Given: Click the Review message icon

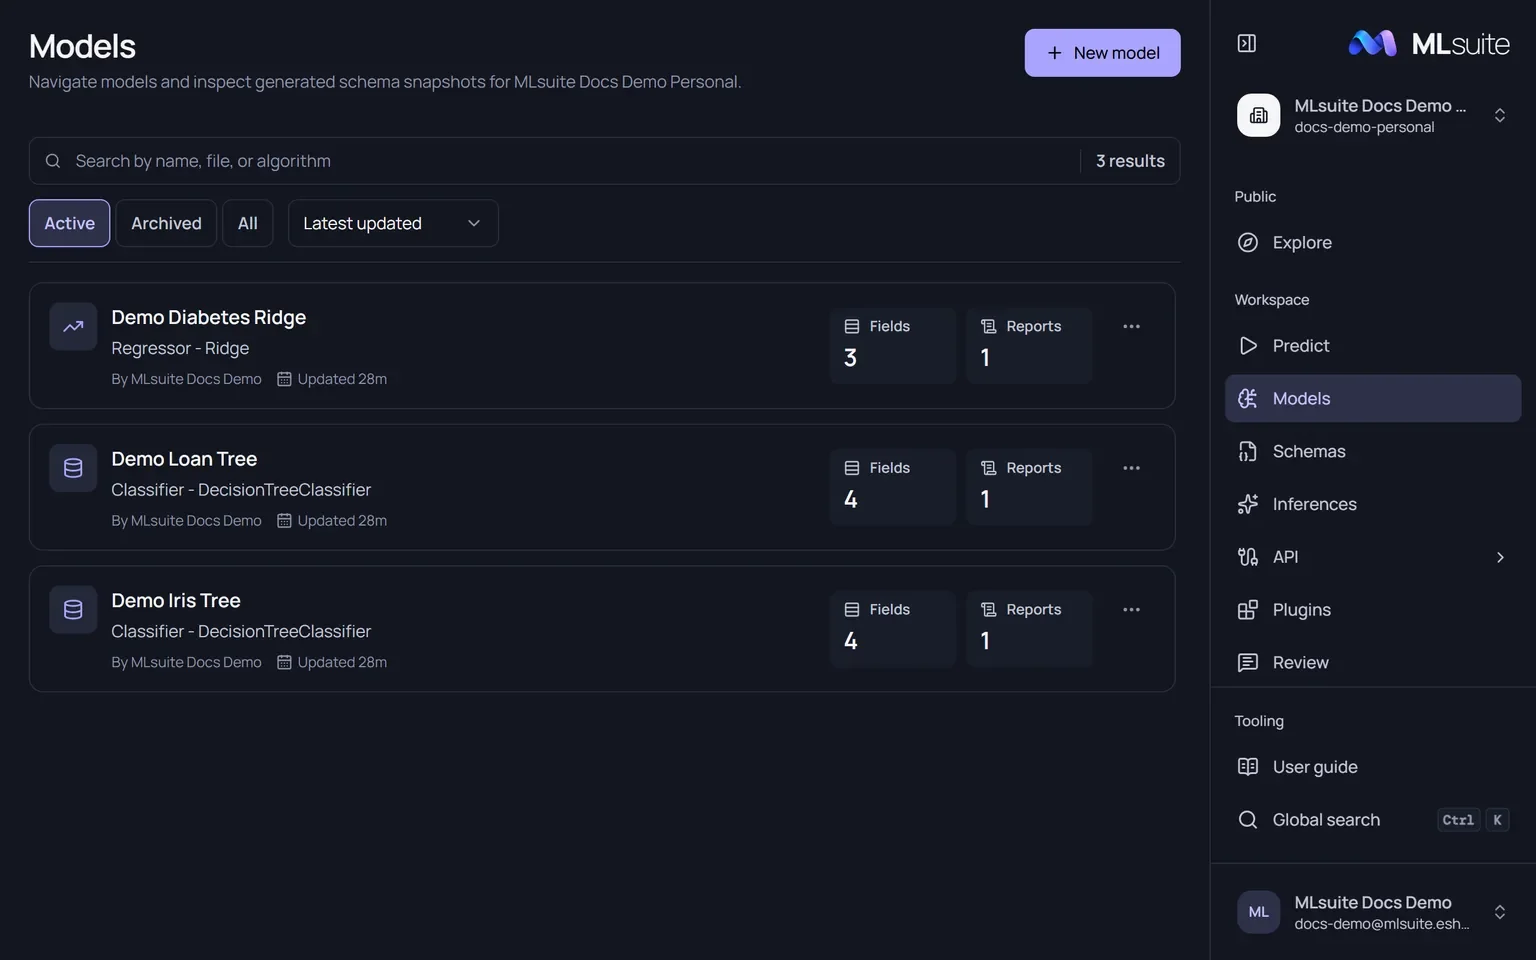Looking at the screenshot, I should (1247, 662).
